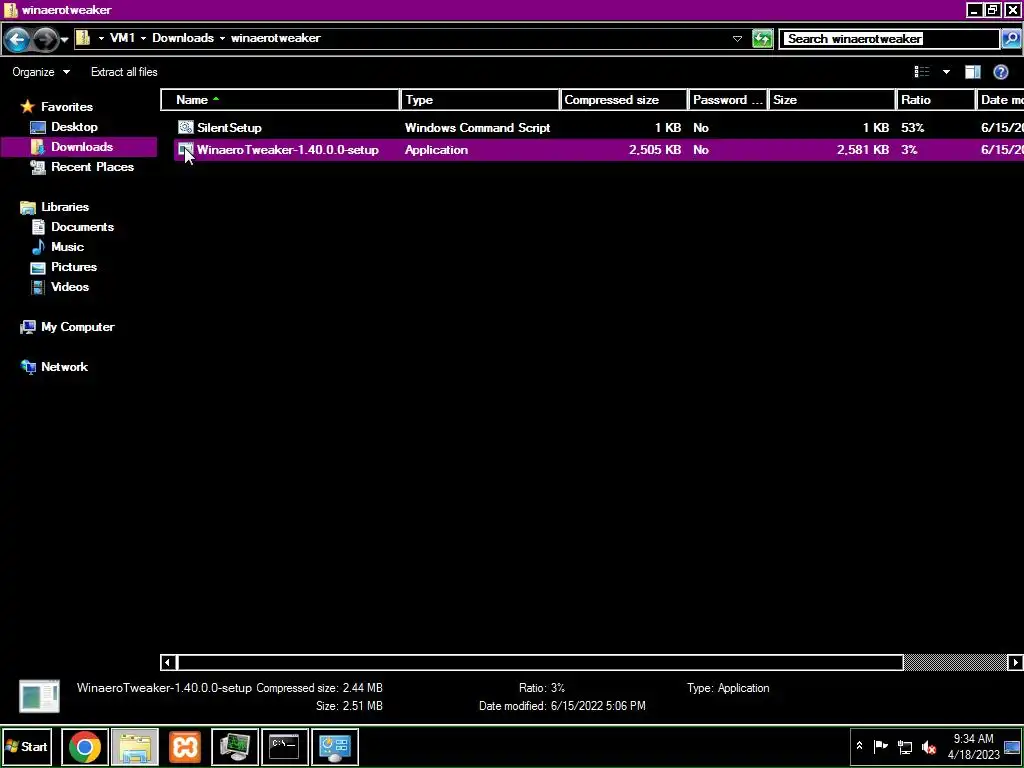
Task: Click the File Explorer taskbar icon
Action: [135, 746]
